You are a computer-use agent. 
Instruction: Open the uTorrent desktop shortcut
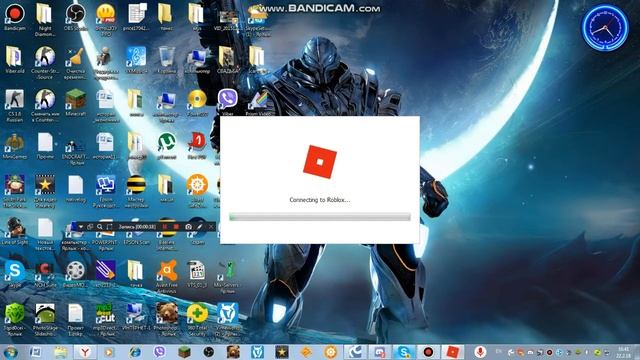click(167, 146)
